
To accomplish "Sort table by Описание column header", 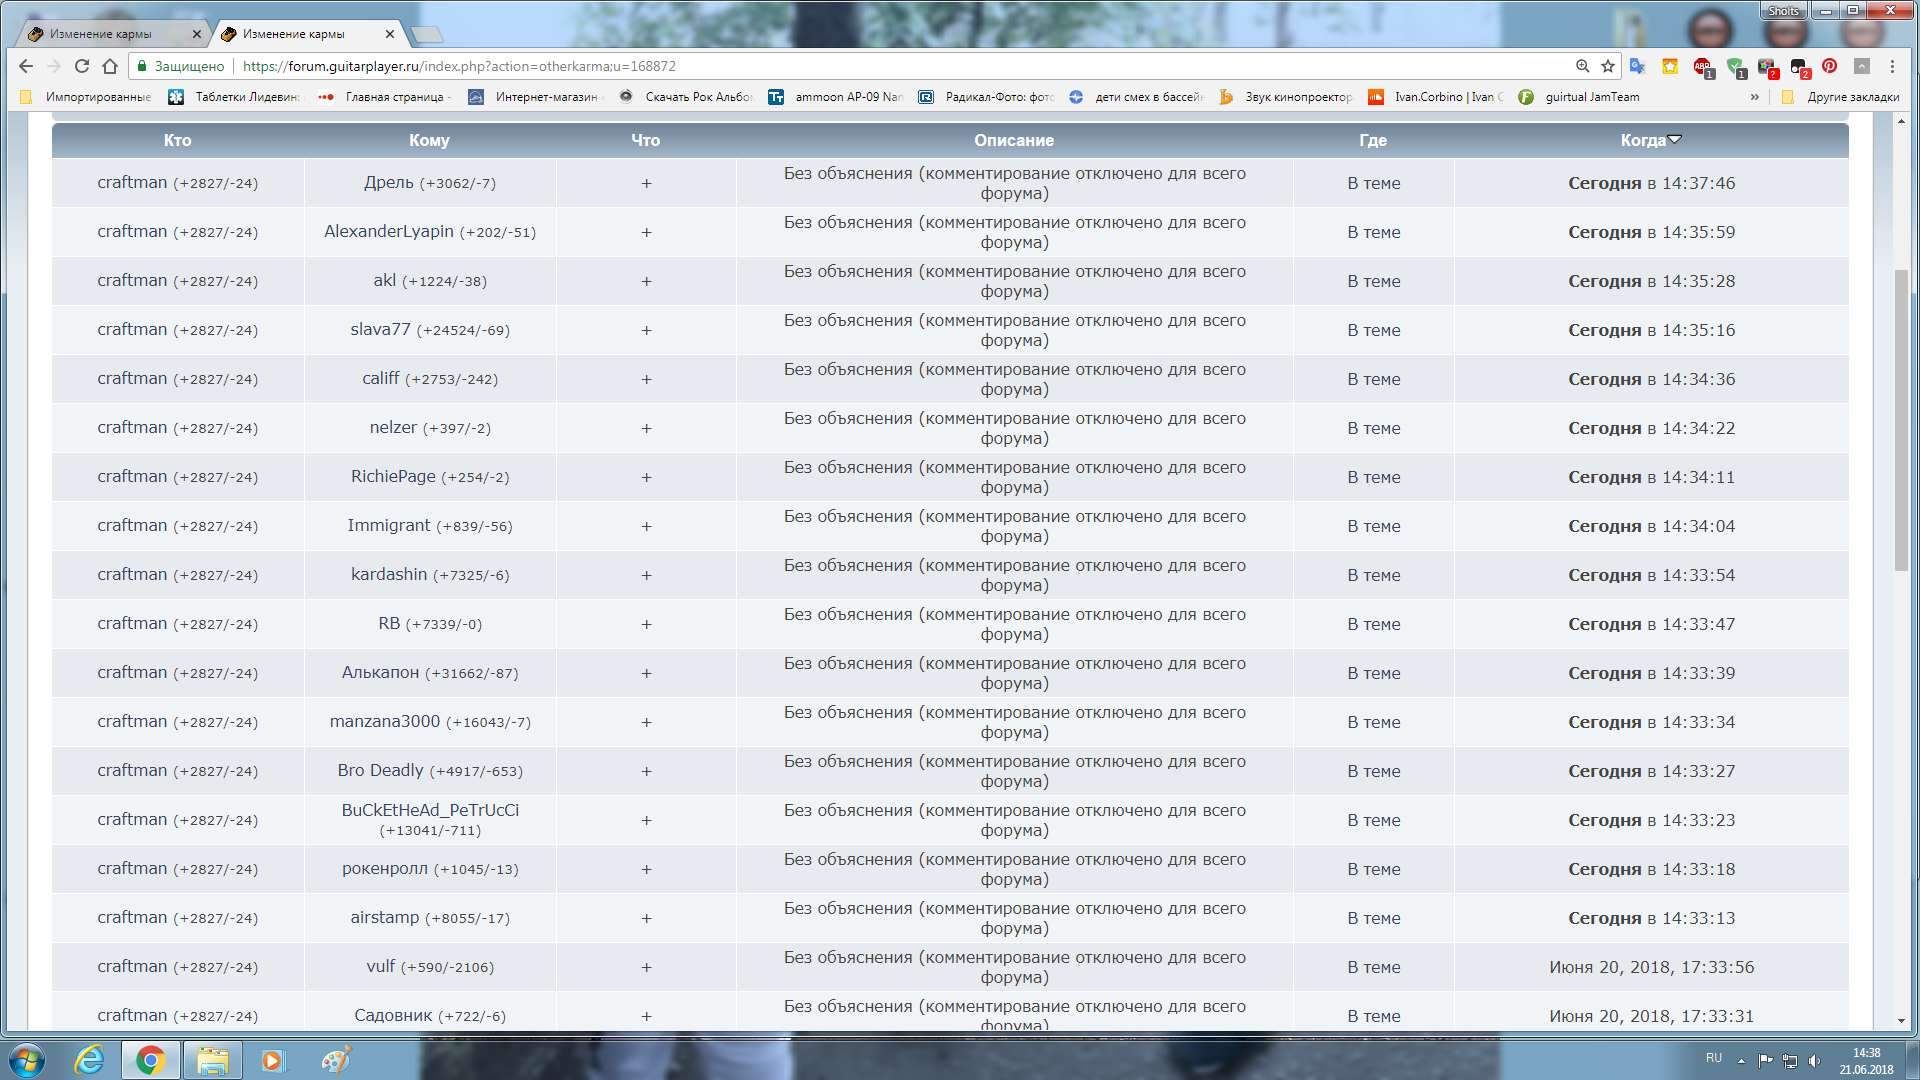I will (1014, 140).
